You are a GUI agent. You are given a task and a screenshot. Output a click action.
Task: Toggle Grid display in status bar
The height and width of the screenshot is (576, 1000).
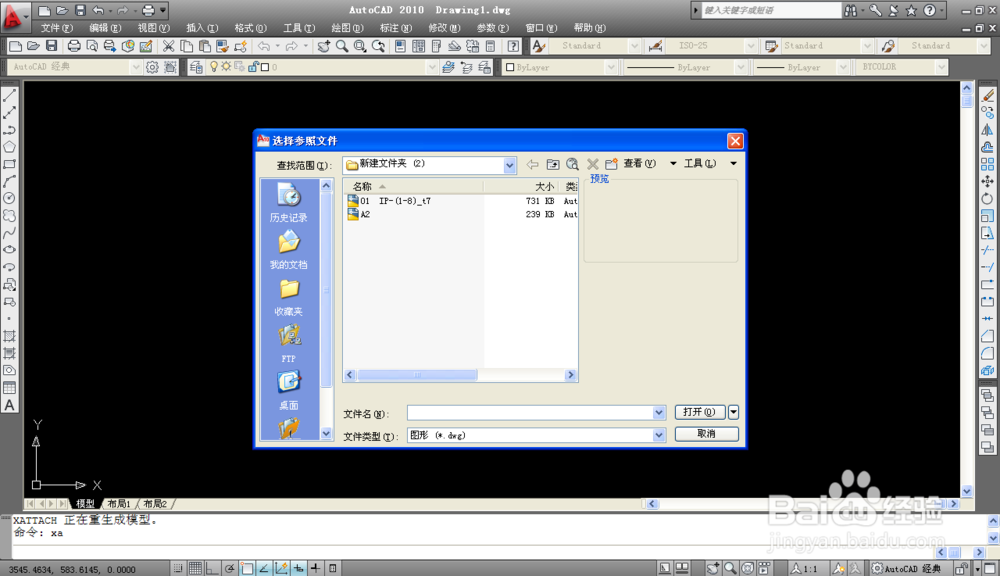(195, 568)
